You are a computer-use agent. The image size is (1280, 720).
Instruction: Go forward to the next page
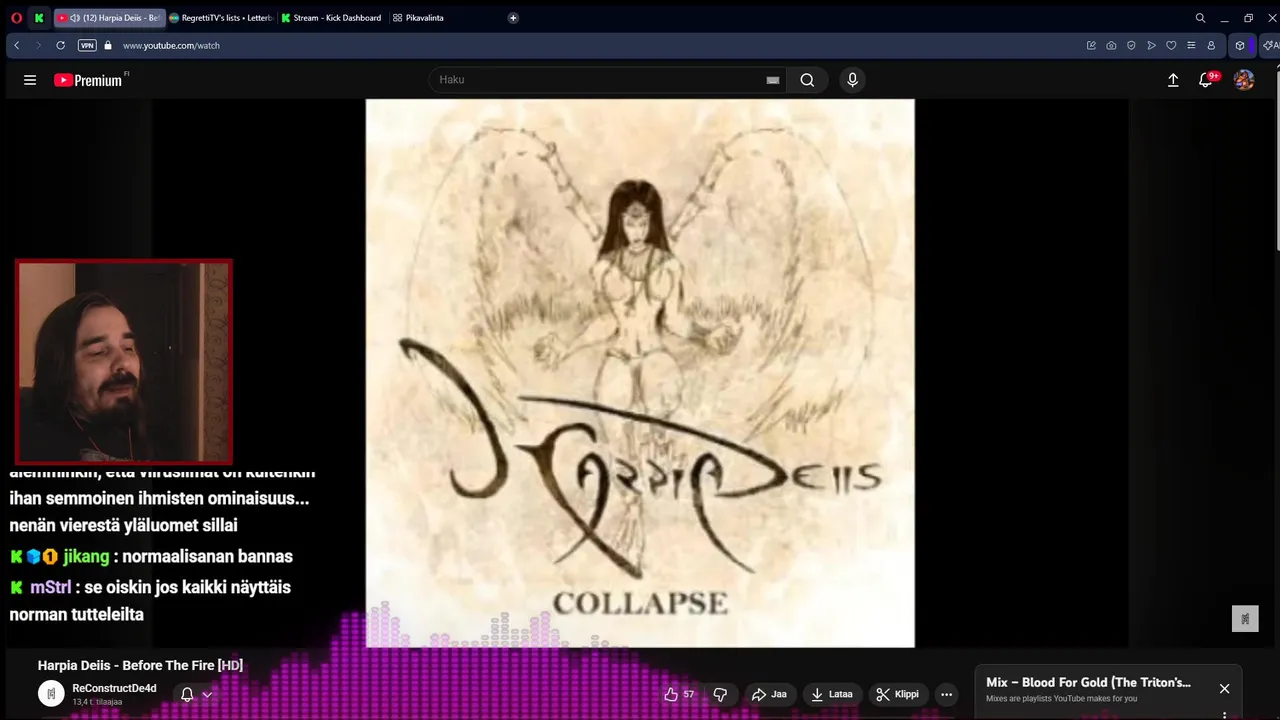pyautogui.click(x=38, y=45)
